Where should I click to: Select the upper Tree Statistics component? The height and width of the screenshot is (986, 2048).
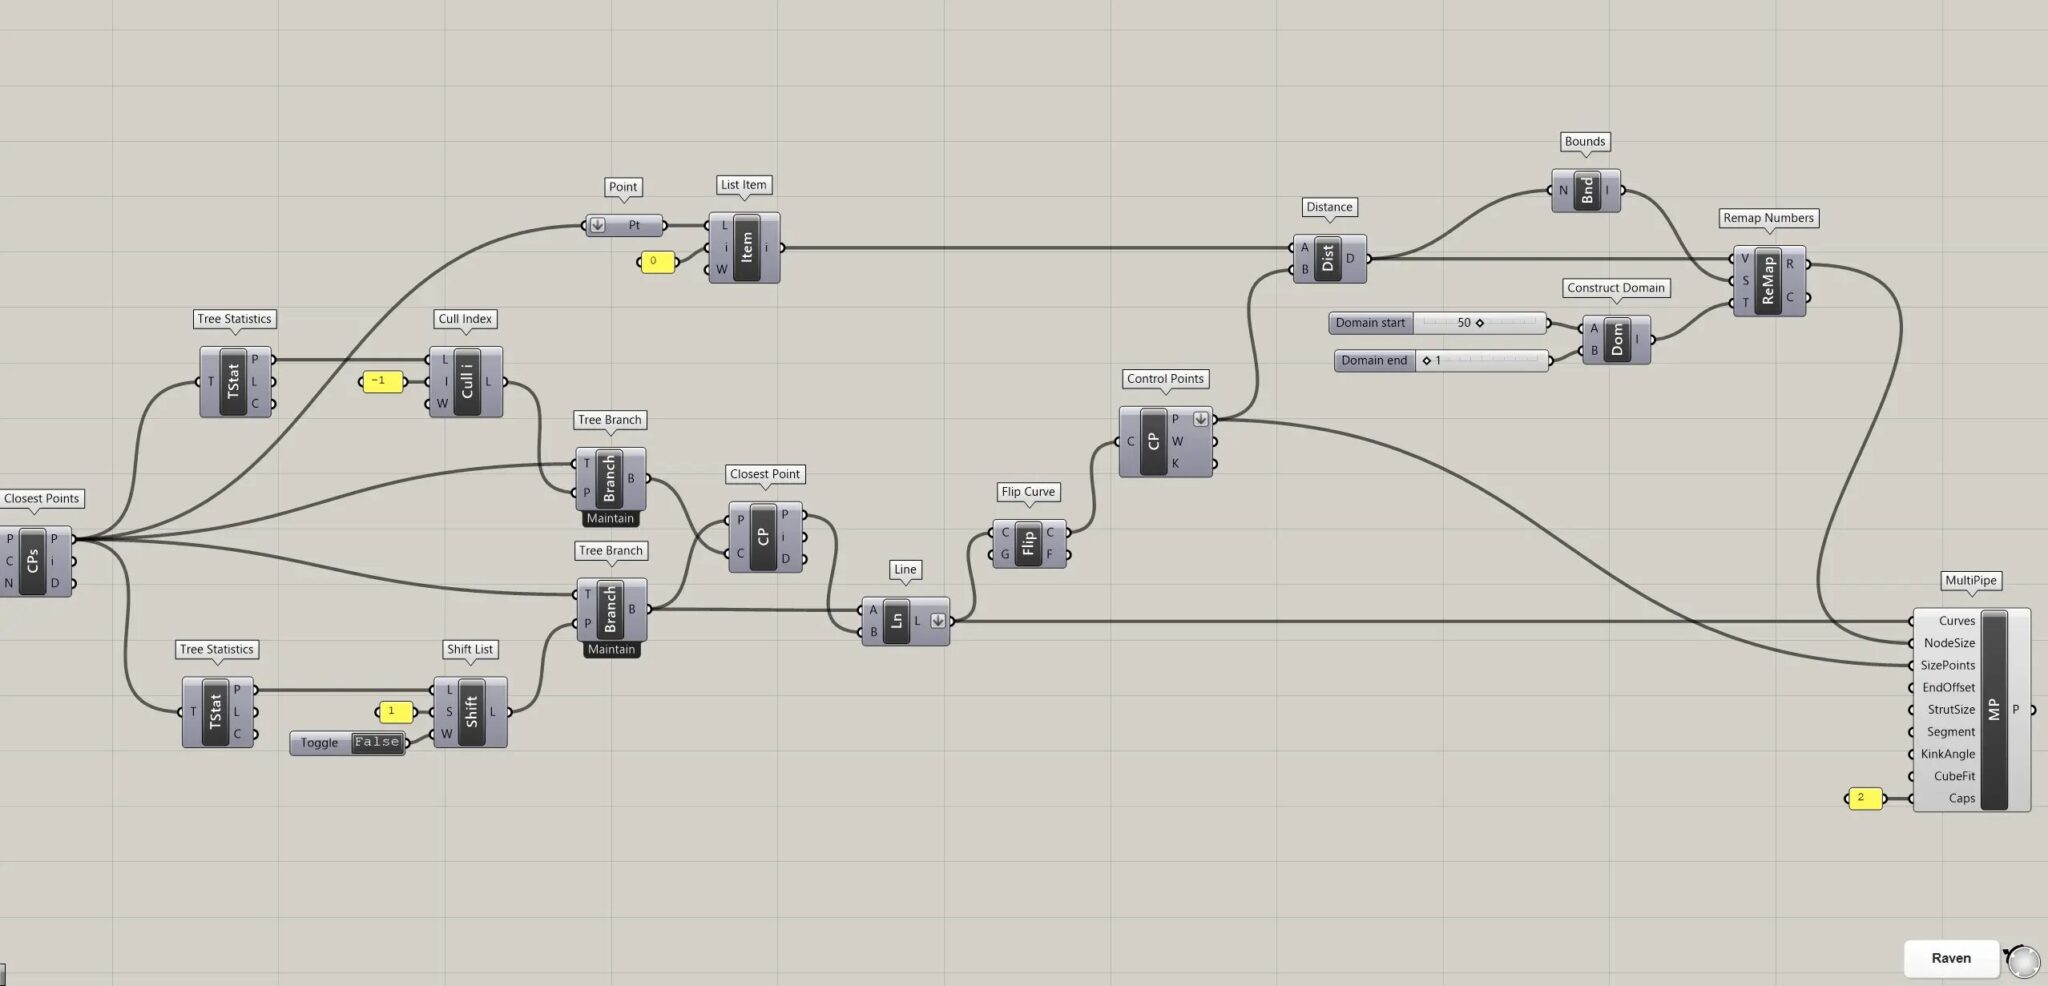tap(233, 381)
